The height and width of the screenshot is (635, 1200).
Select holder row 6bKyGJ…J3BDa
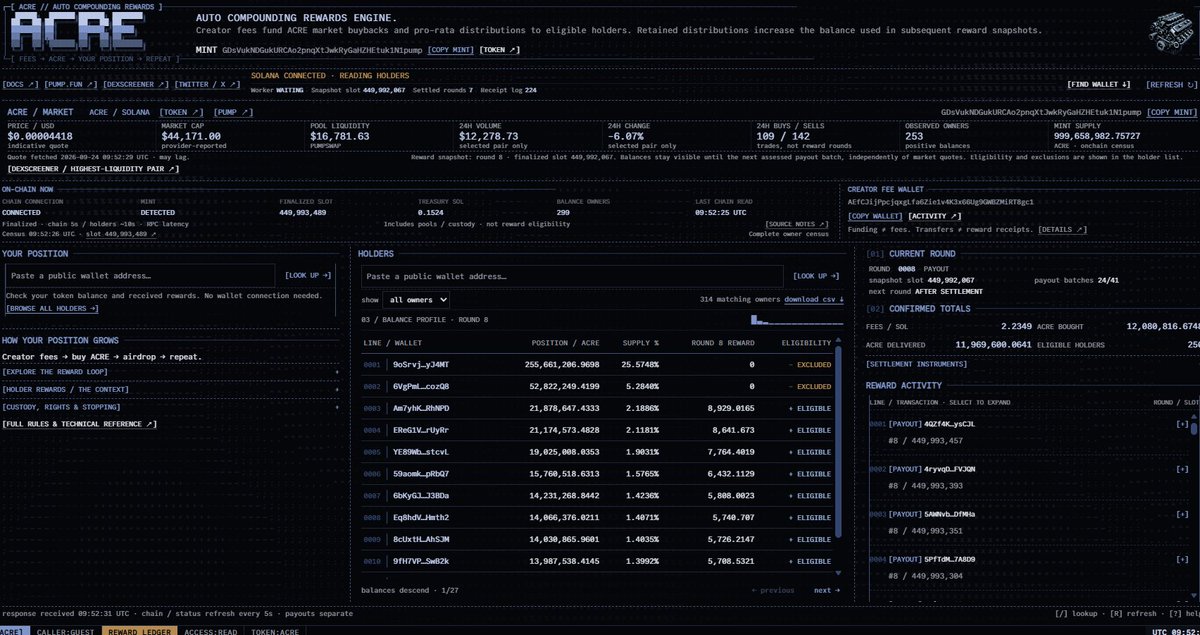[598, 496]
